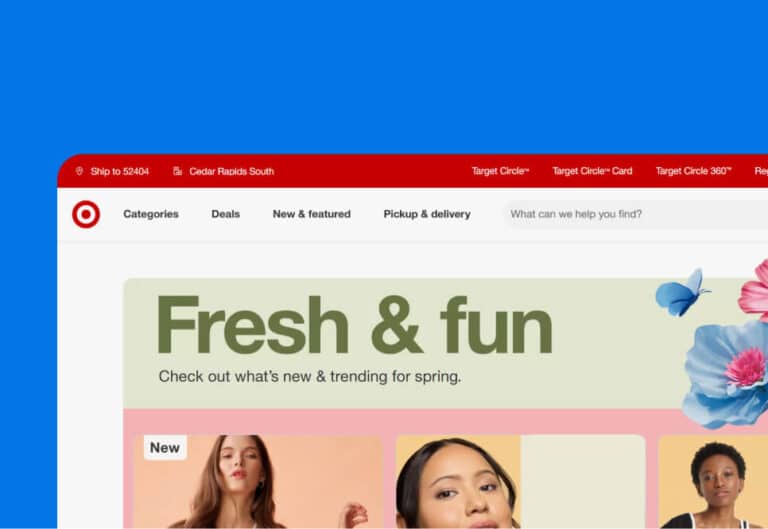
Task: Click the Fresh & fun banner headline
Action: point(354,325)
